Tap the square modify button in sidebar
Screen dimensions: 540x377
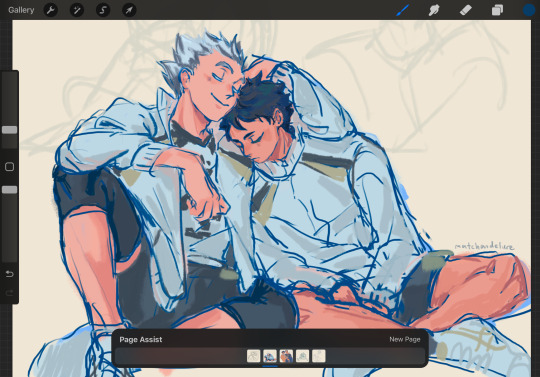pyautogui.click(x=9, y=167)
